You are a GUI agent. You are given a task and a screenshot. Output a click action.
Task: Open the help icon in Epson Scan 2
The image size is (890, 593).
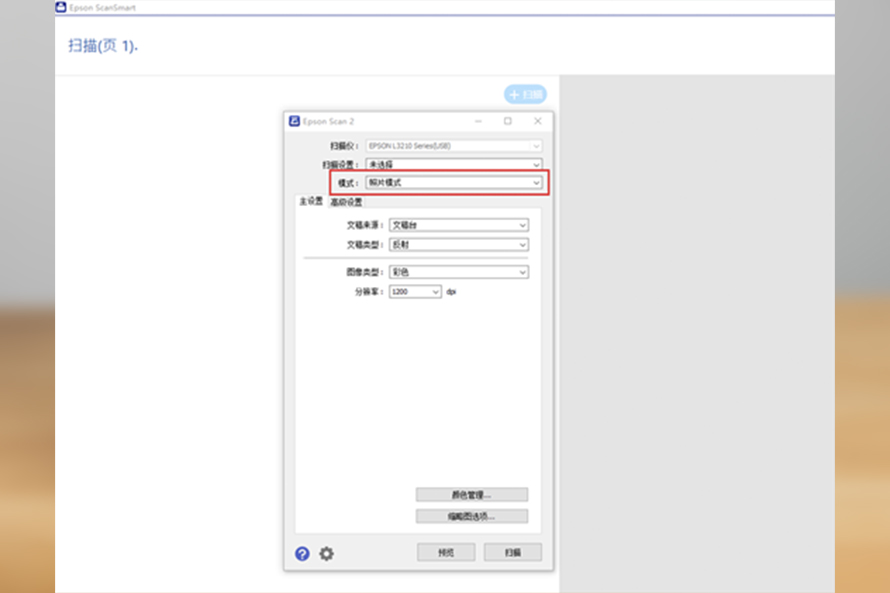302,553
